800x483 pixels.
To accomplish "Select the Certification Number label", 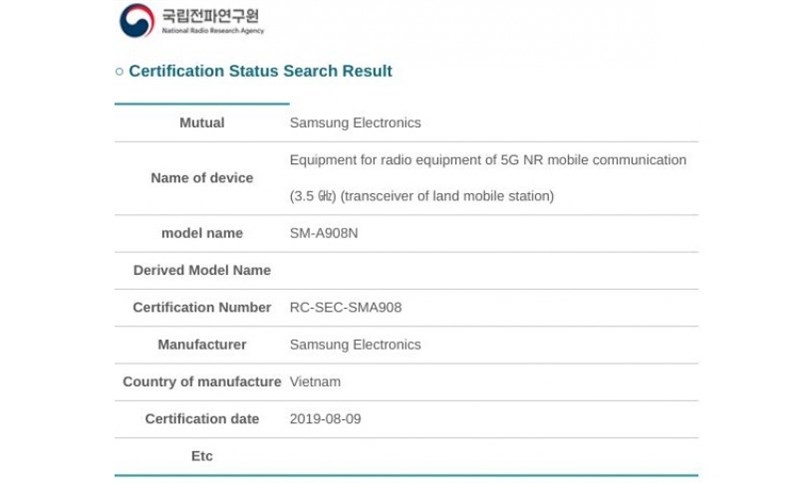I will tap(202, 307).
